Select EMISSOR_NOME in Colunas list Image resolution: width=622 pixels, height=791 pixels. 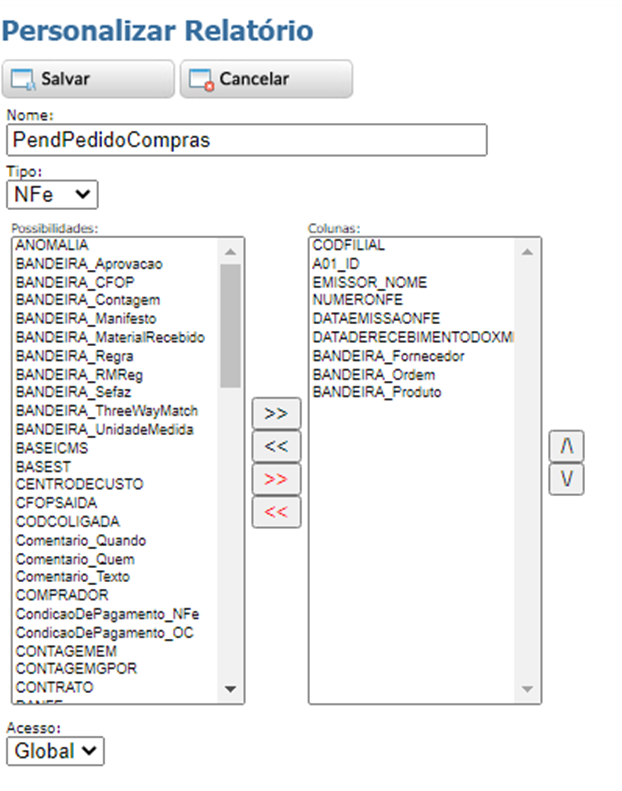coord(368,282)
